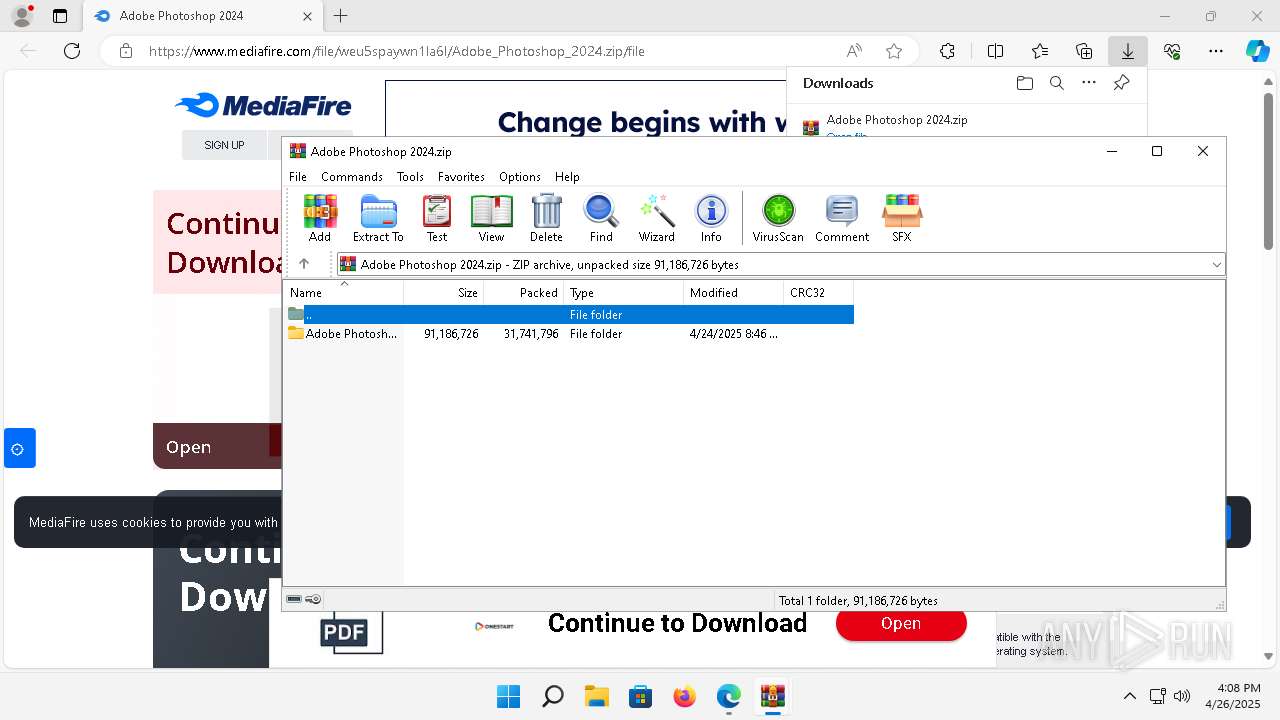Click the Delete trash icon in WinRAR
Screen dimensions: 1280x720
pos(546,218)
